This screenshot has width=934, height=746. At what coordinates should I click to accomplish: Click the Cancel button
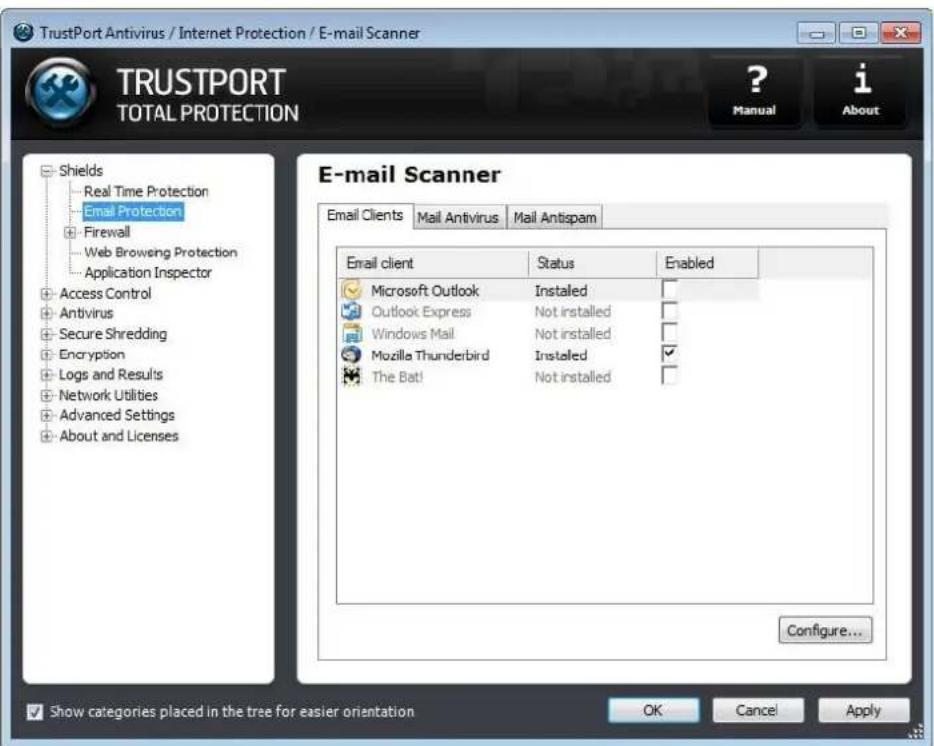pos(756,710)
